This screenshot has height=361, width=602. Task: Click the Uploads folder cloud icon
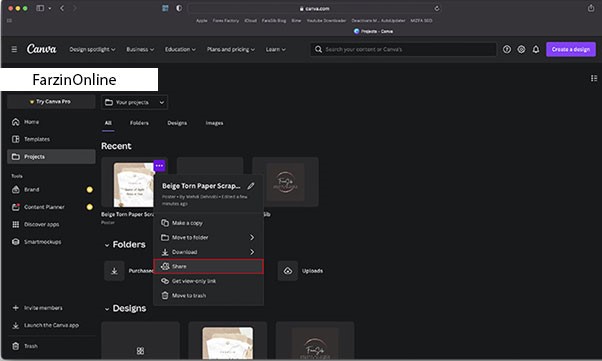click(288, 271)
